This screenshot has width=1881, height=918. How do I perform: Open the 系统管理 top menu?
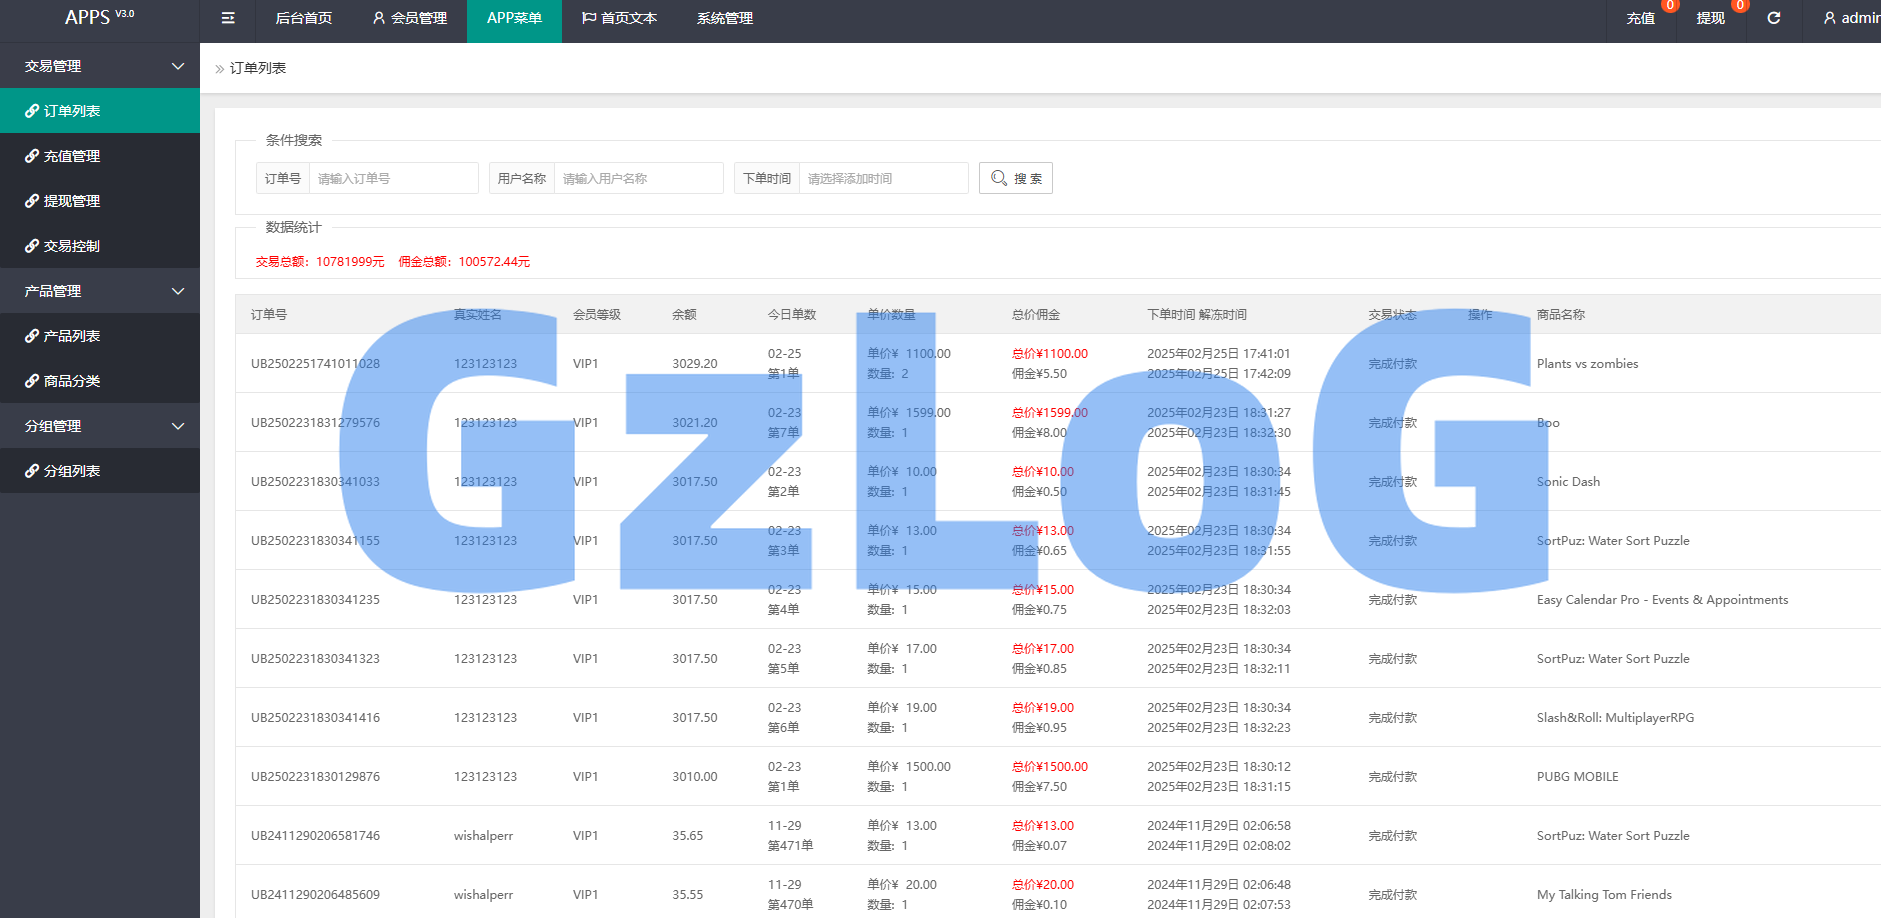pyautogui.click(x=724, y=18)
